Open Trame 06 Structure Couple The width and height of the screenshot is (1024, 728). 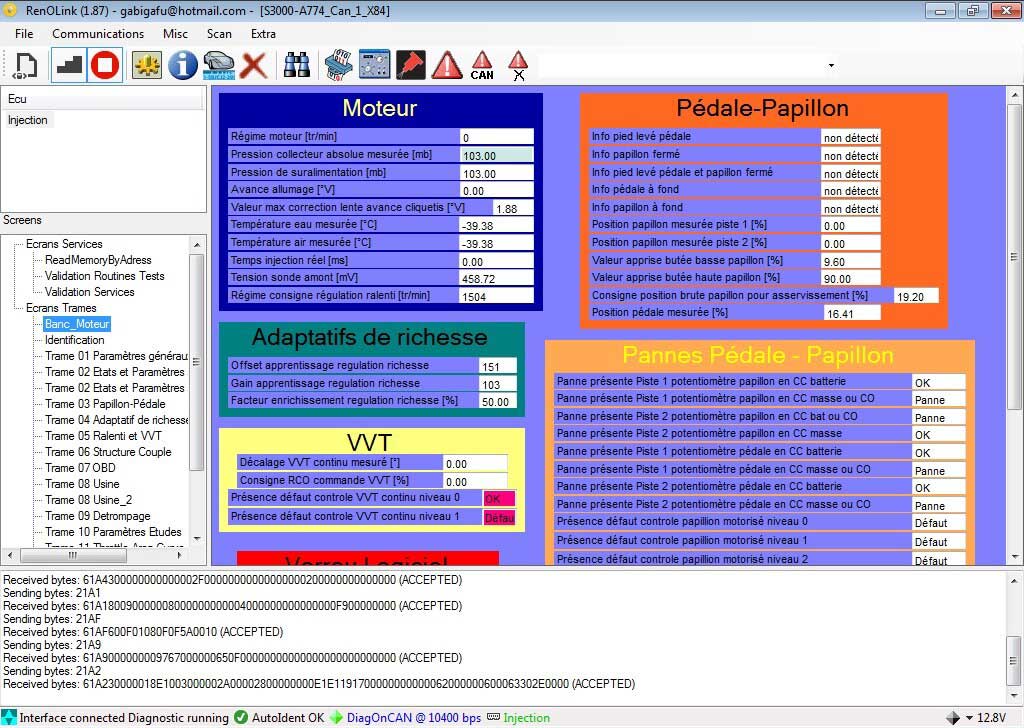(108, 452)
